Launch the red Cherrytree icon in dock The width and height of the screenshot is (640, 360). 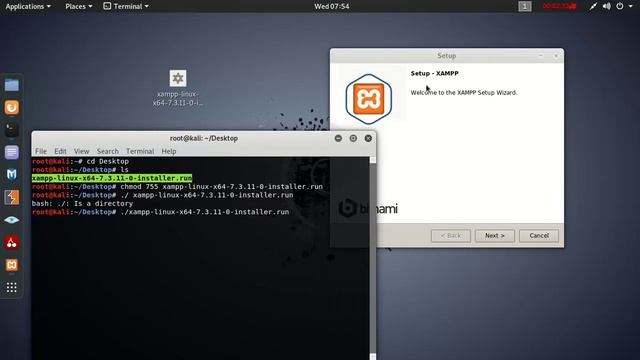click(11, 242)
